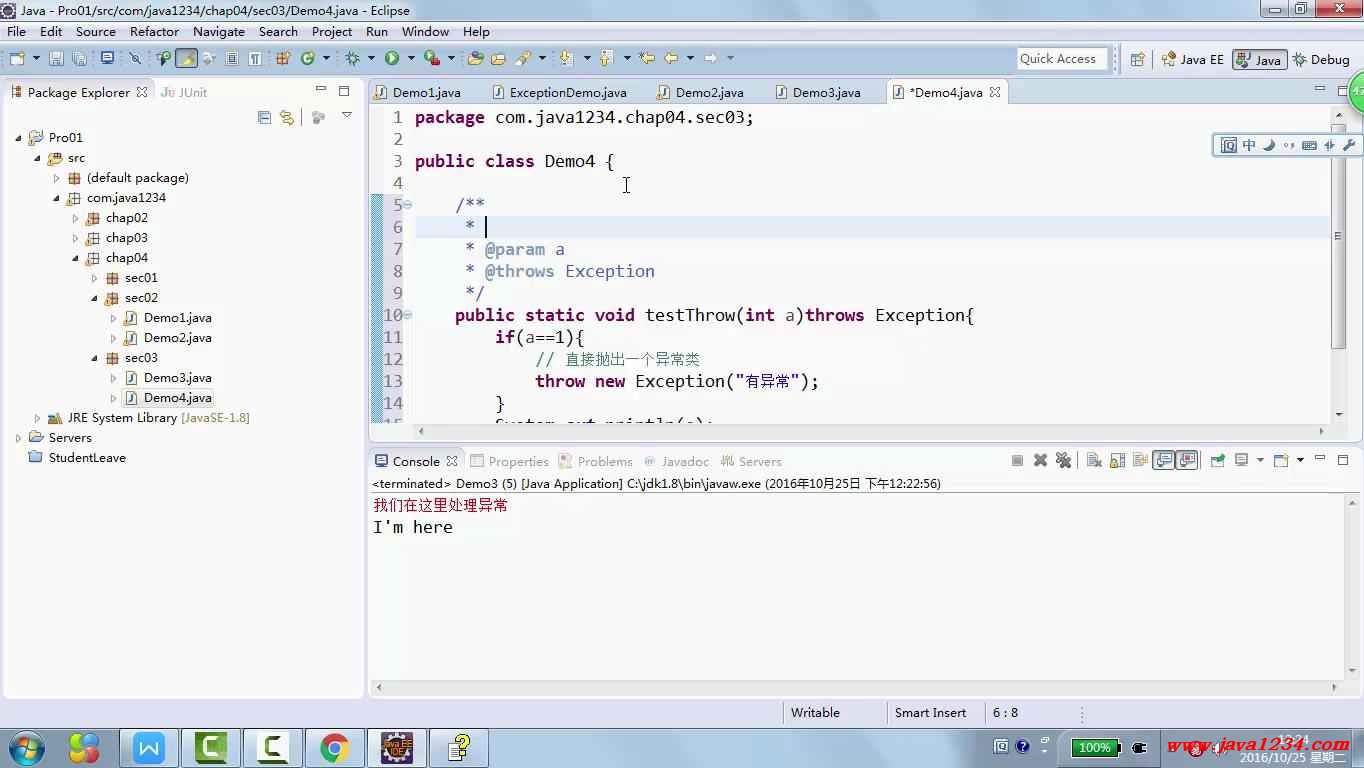Click the Last Edit Location arrow icon
The image size is (1364, 768).
646,58
